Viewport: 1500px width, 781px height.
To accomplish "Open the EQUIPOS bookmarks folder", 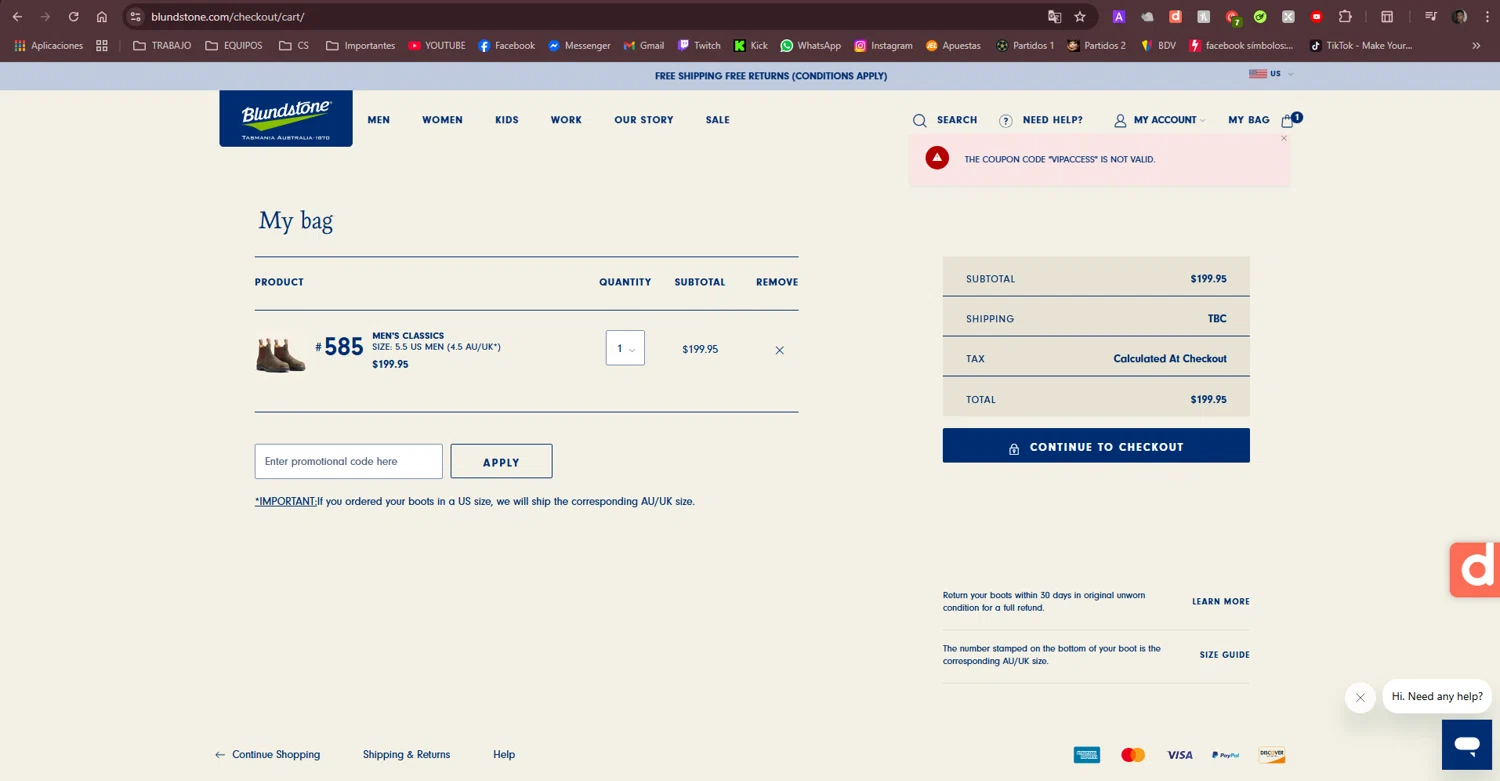I will [233, 45].
